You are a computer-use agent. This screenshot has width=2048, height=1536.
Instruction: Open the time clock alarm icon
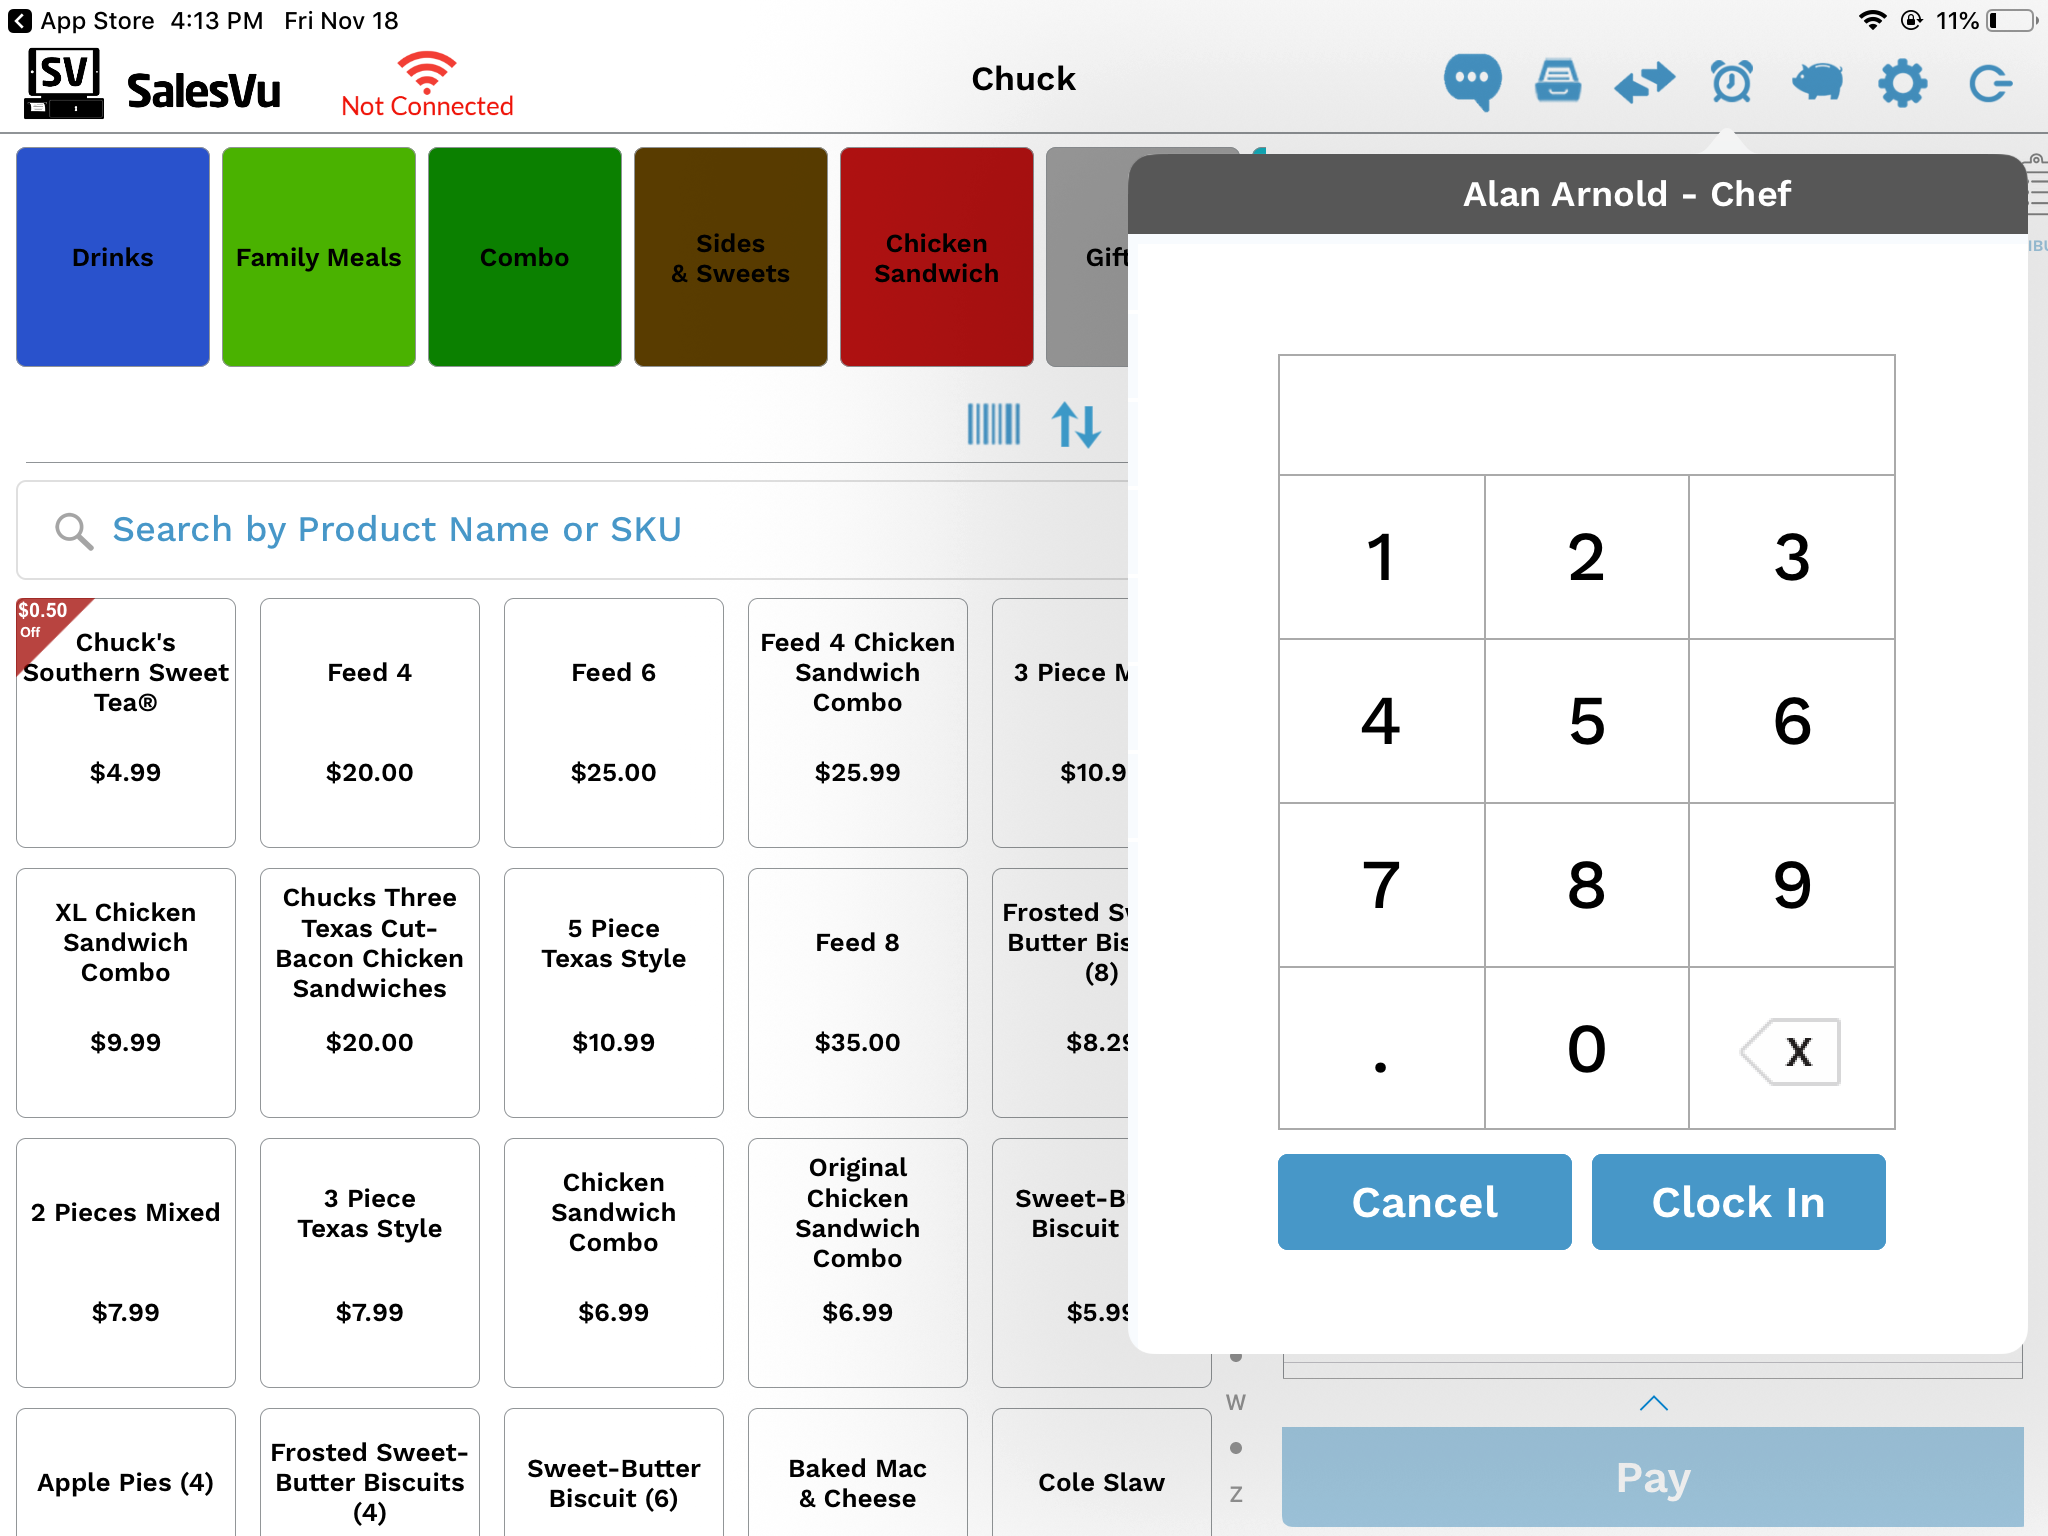(x=1731, y=81)
